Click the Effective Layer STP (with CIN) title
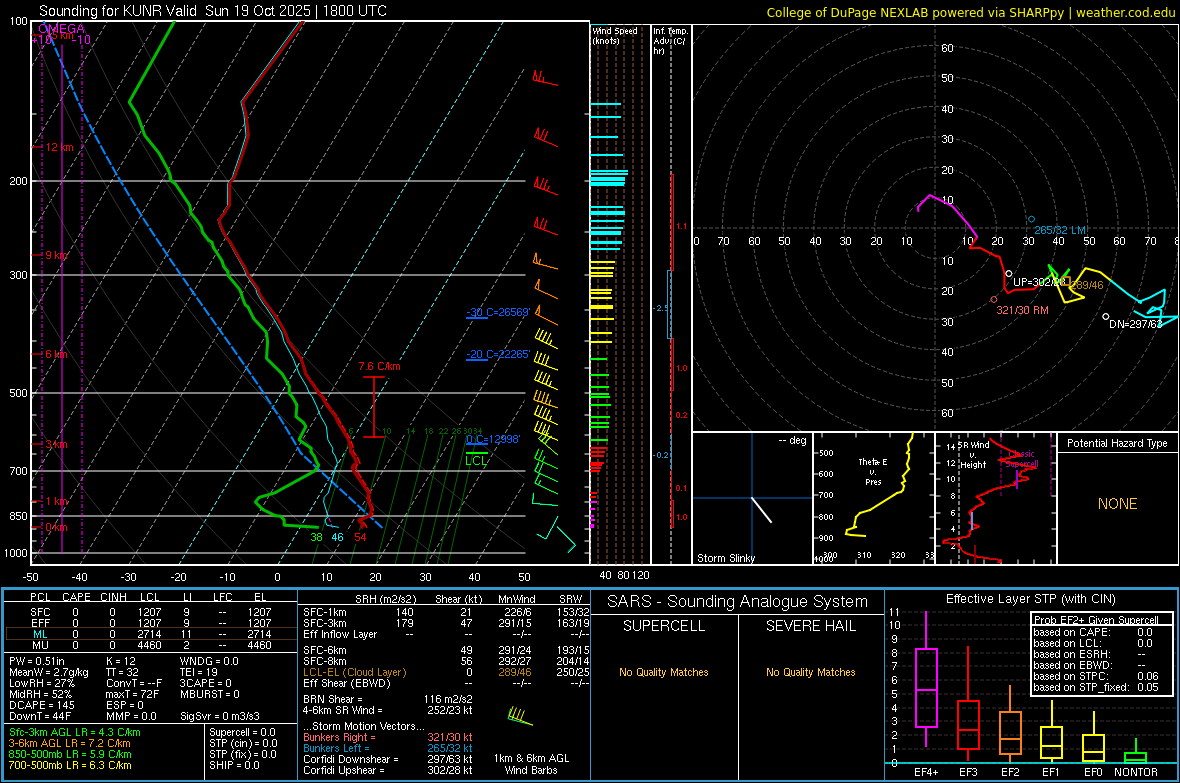1180x783 pixels. 1030,599
